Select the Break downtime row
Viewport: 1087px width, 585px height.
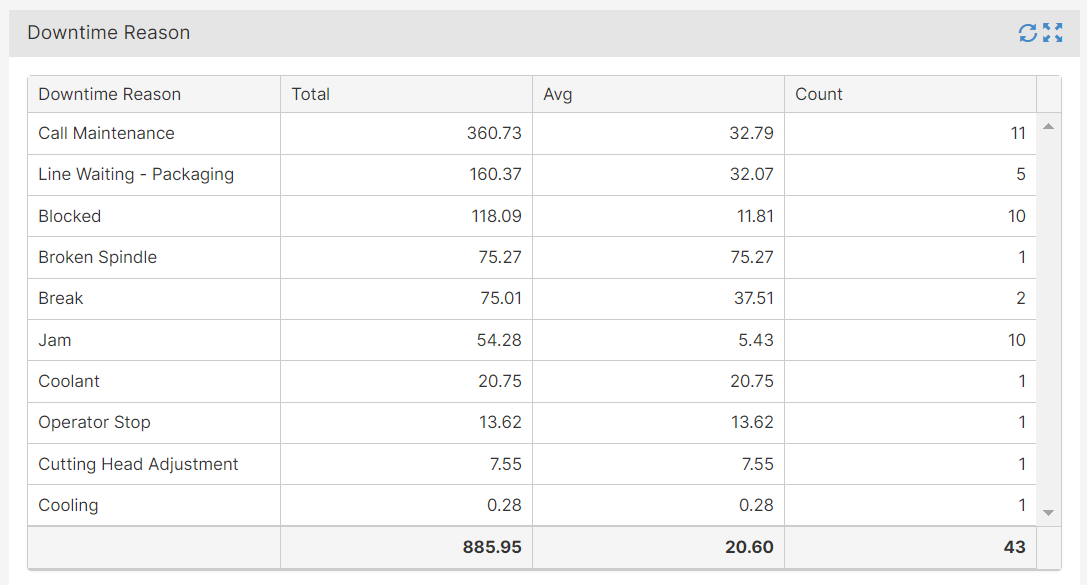click(61, 298)
